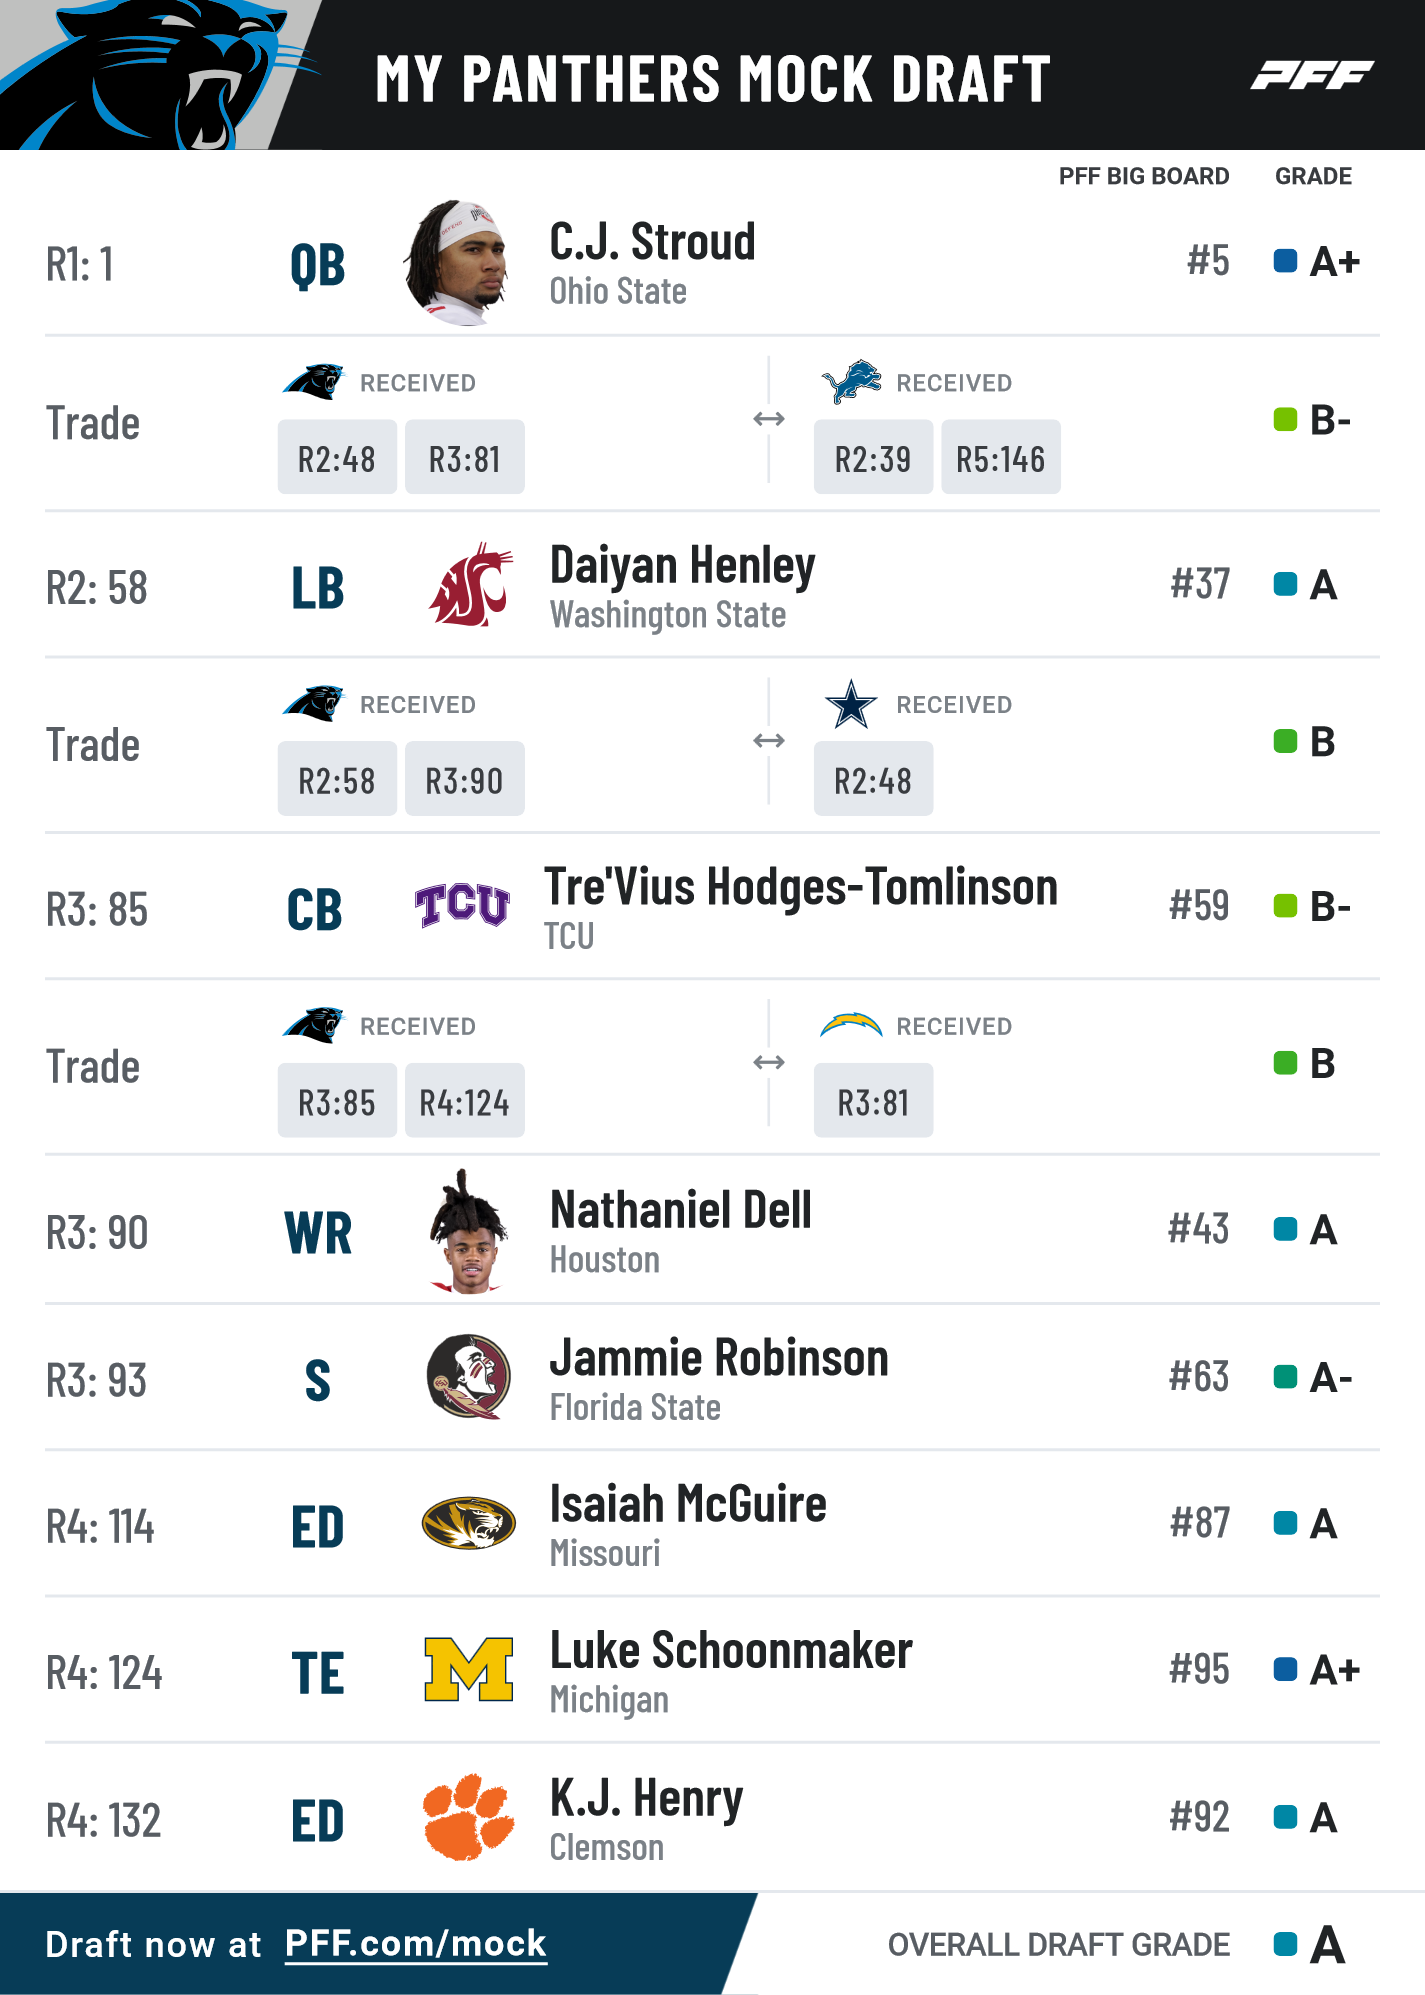Click the PFF logo in top right
This screenshot has height=1995, width=1425.
[1312, 75]
